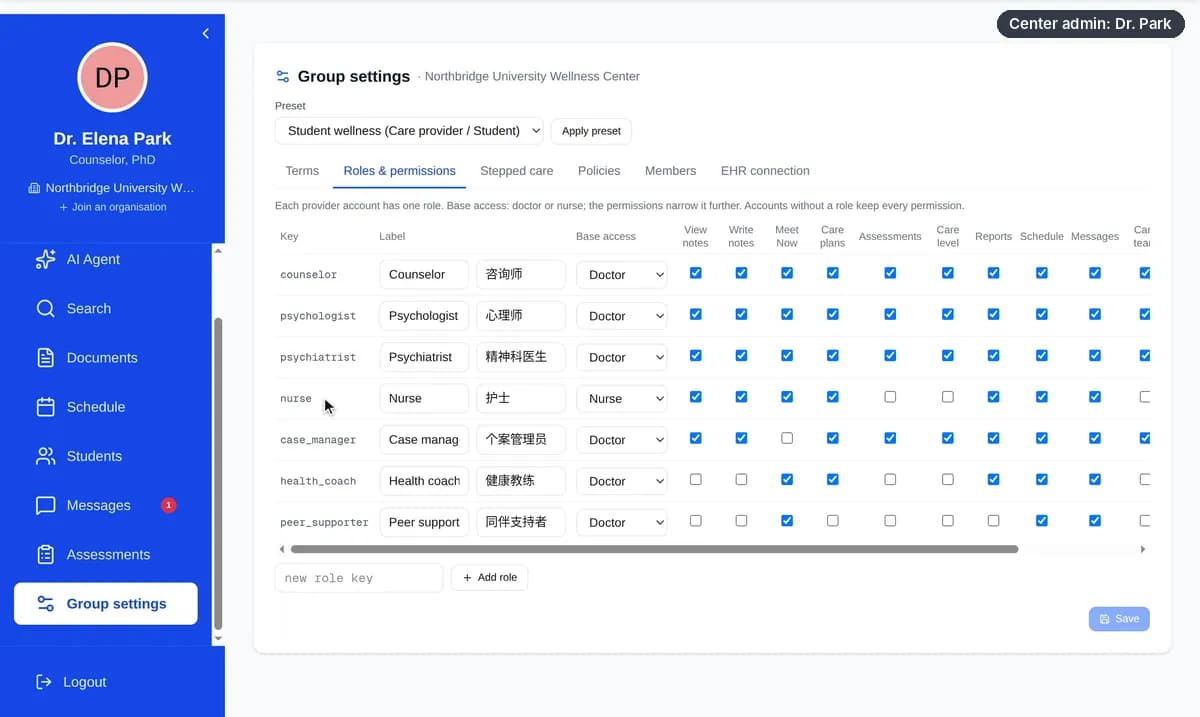
Task: Open Base access dropdown for psychiatrist
Action: pyautogui.click(x=621, y=357)
